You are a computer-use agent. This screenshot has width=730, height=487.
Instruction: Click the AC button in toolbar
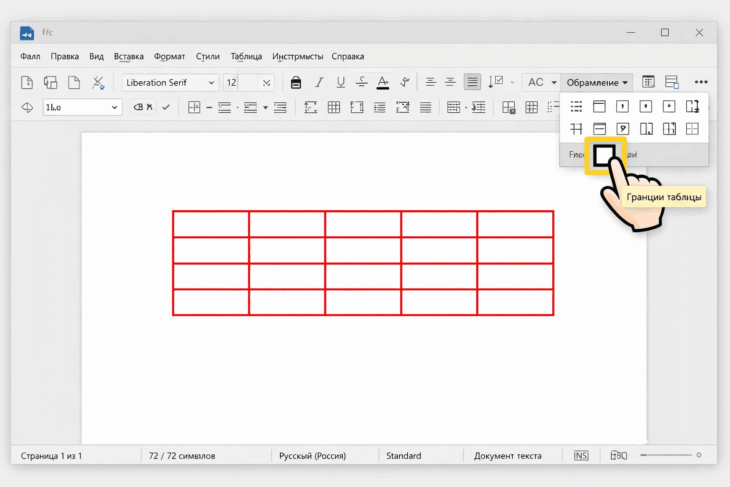pos(535,82)
